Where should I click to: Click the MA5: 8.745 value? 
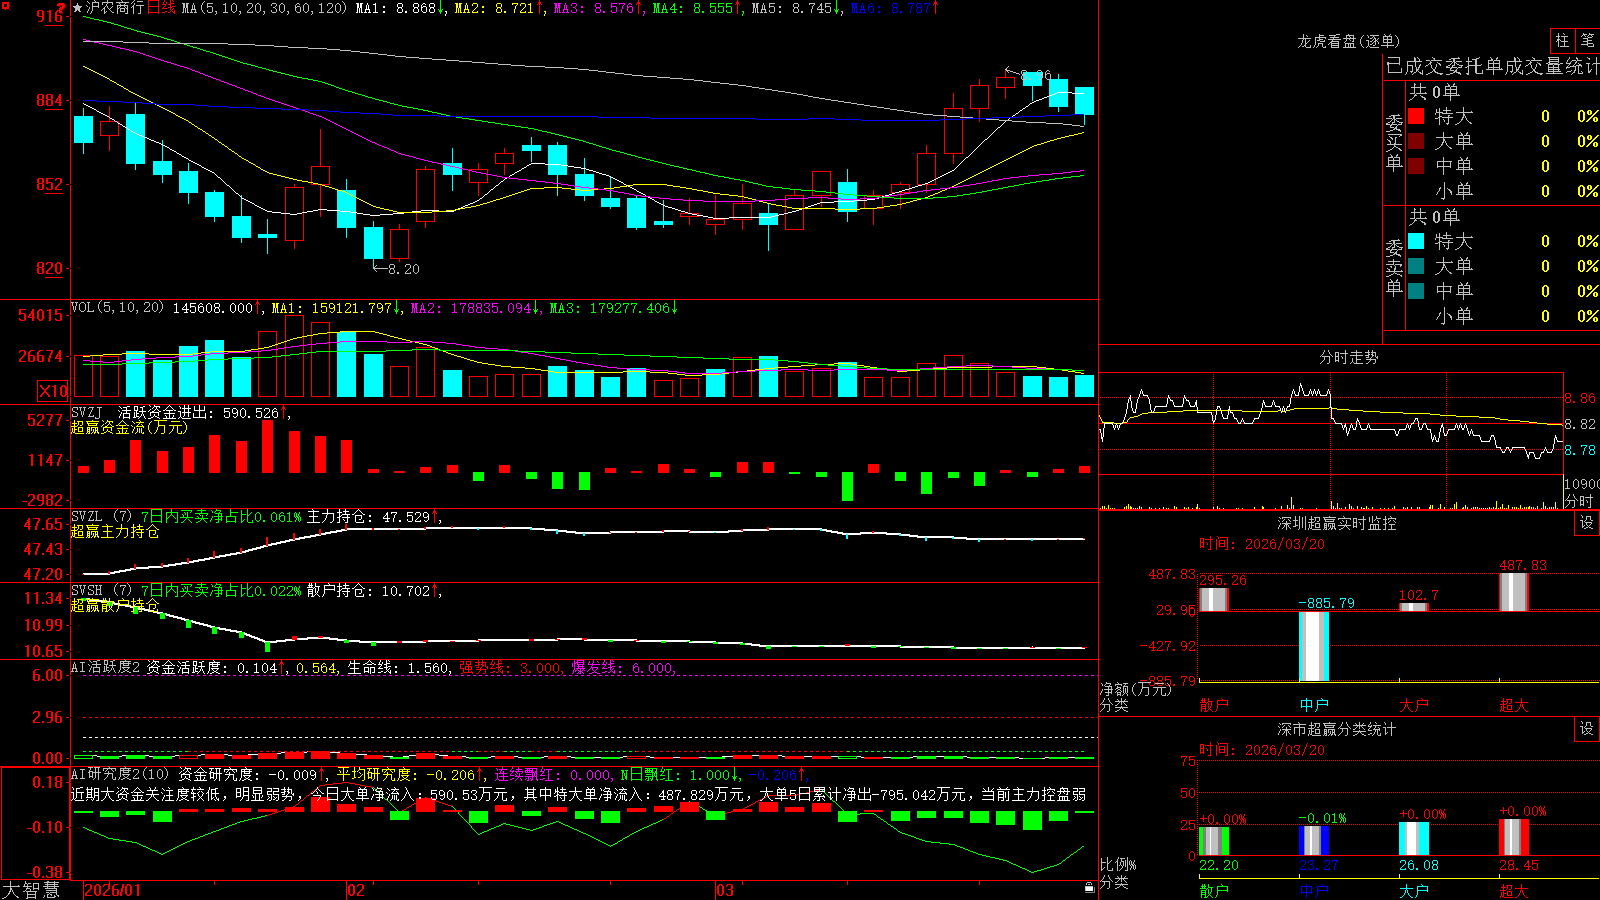coord(796,8)
